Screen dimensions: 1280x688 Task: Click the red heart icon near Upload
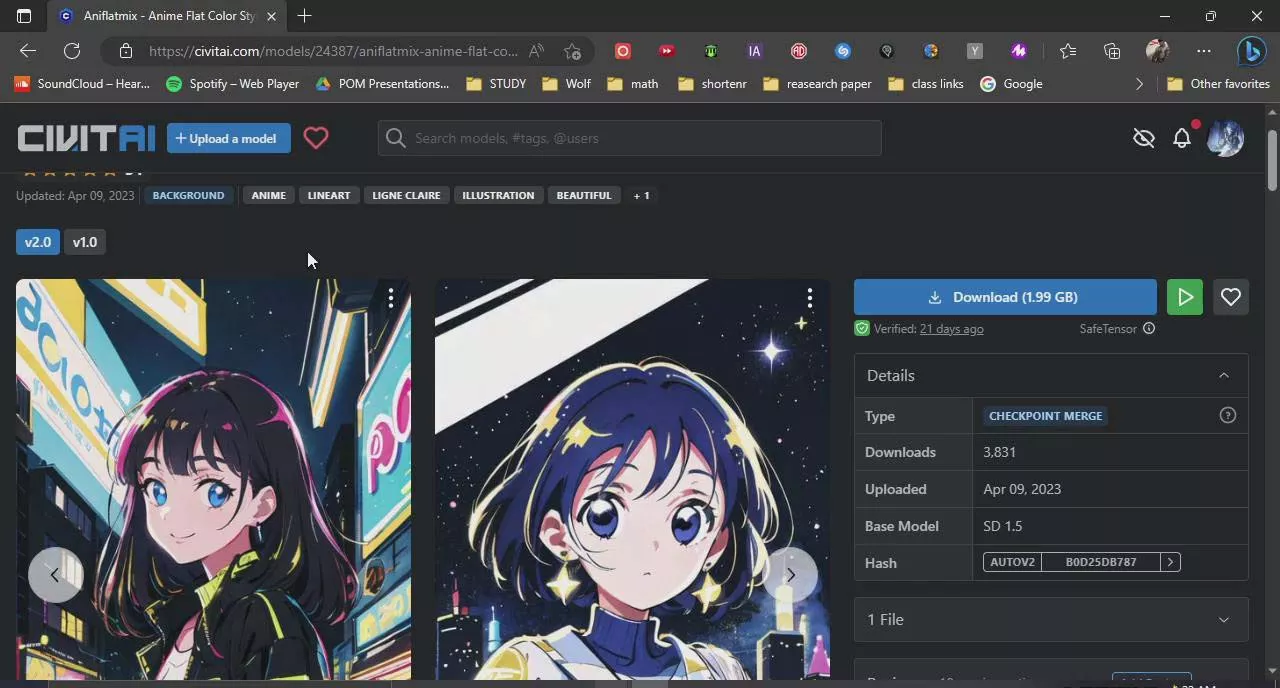316,138
